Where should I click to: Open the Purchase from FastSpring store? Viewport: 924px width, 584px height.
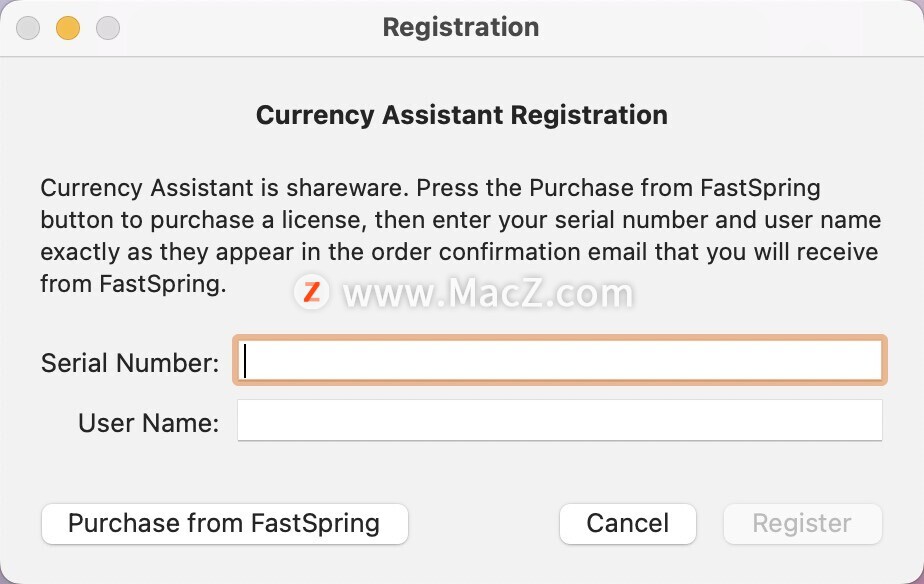coord(225,523)
